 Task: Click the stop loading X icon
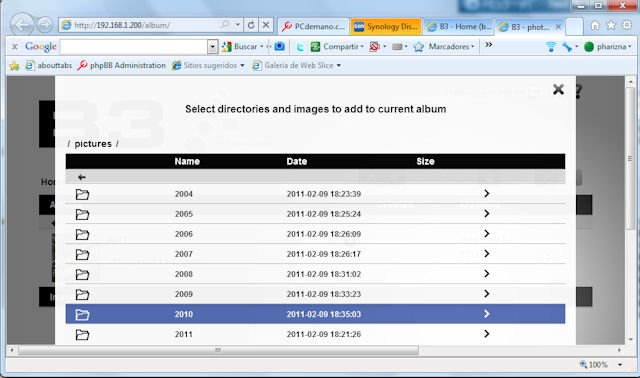[x=266, y=25]
